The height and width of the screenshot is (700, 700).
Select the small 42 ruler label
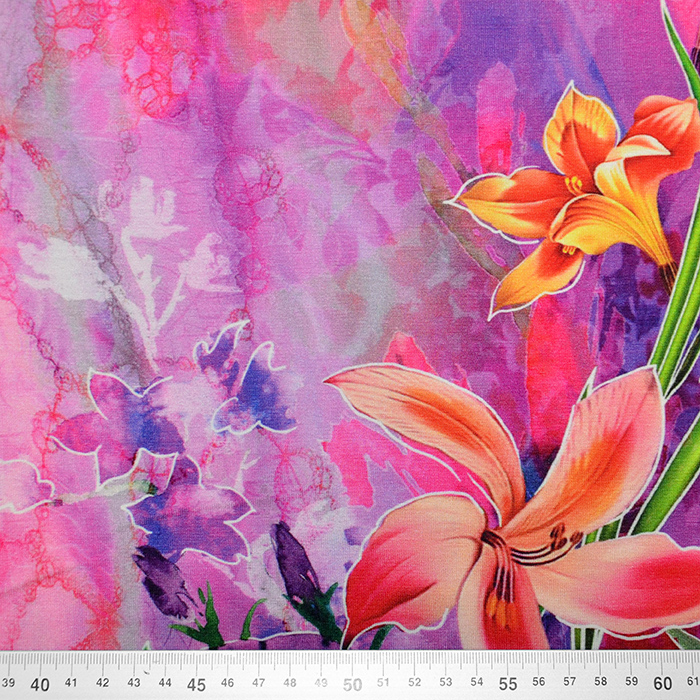[x=103, y=682]
